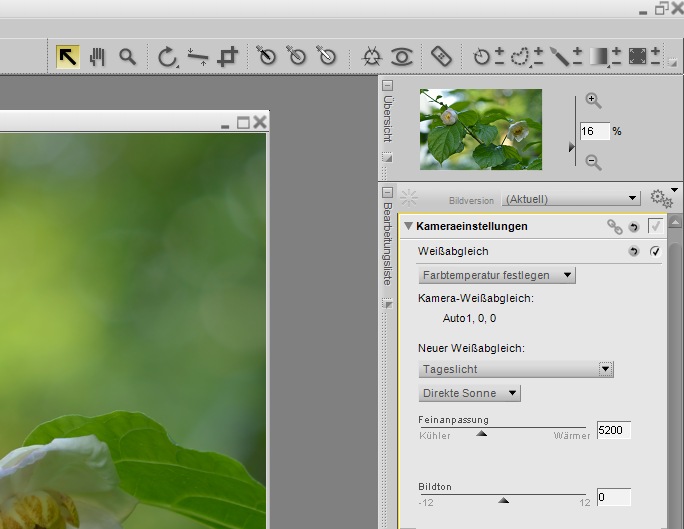The height and width of the screenshot is (529, 684).
Task: Select the Selection Gradient tool
Action: tap(600, 56)
